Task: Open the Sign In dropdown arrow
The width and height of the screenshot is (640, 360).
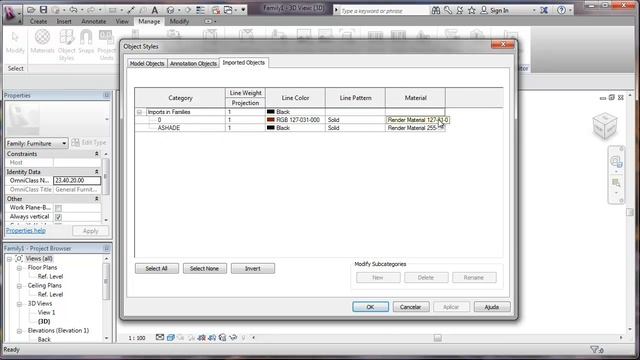Action: [x=534, y=11]
